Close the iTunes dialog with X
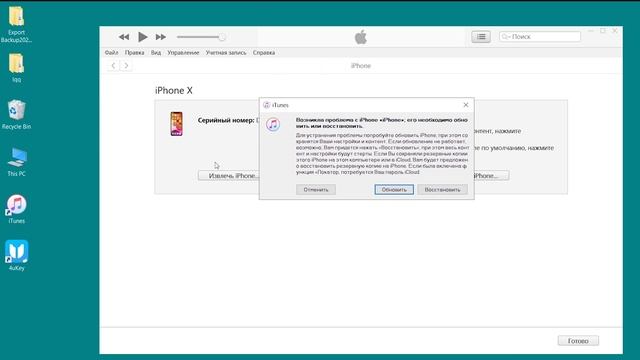Viewport: 640px width, 360px height. tap(466, 105)
